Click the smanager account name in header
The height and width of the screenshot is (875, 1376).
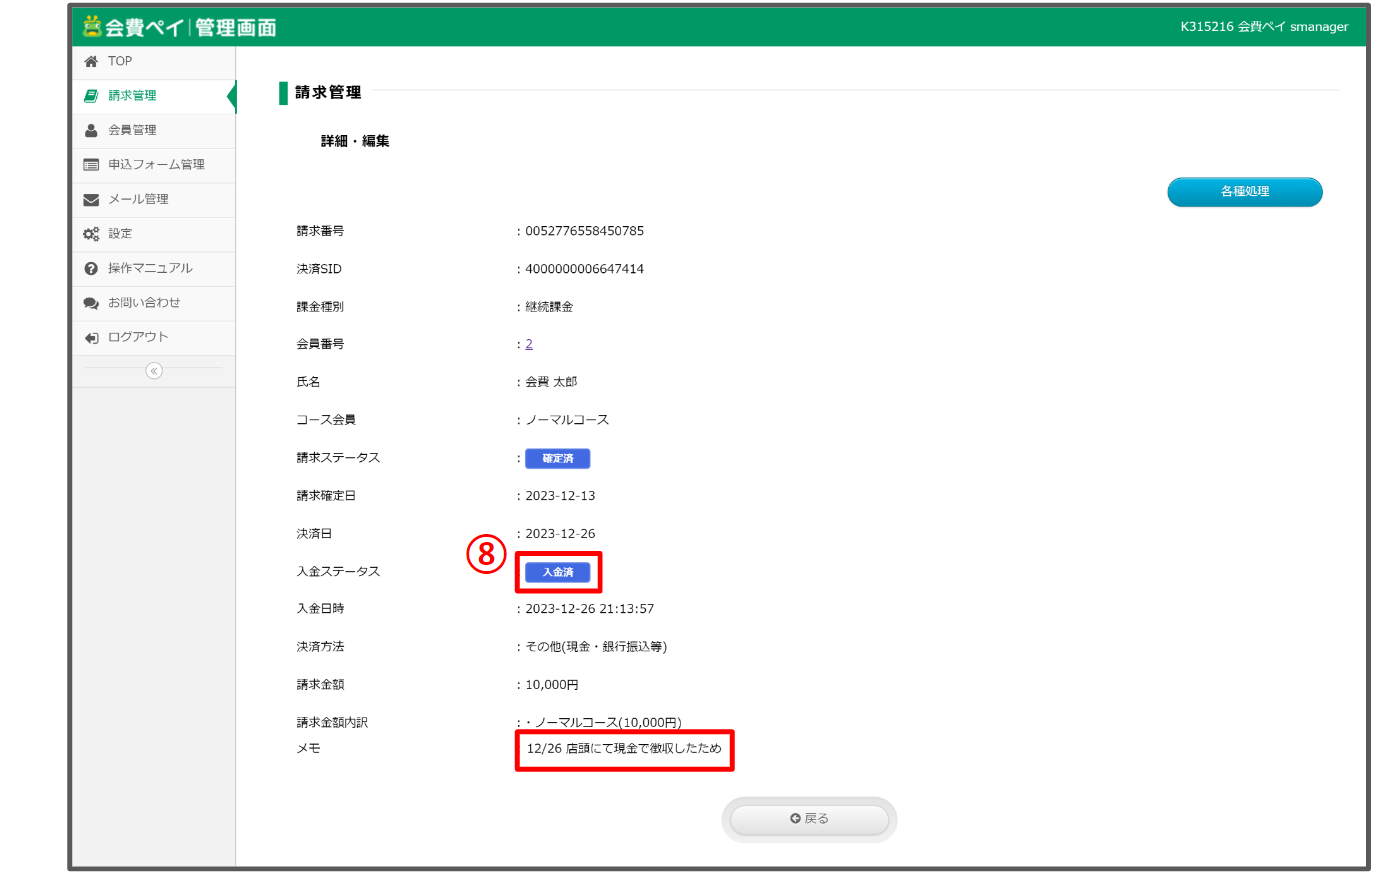coord(1318,27)
